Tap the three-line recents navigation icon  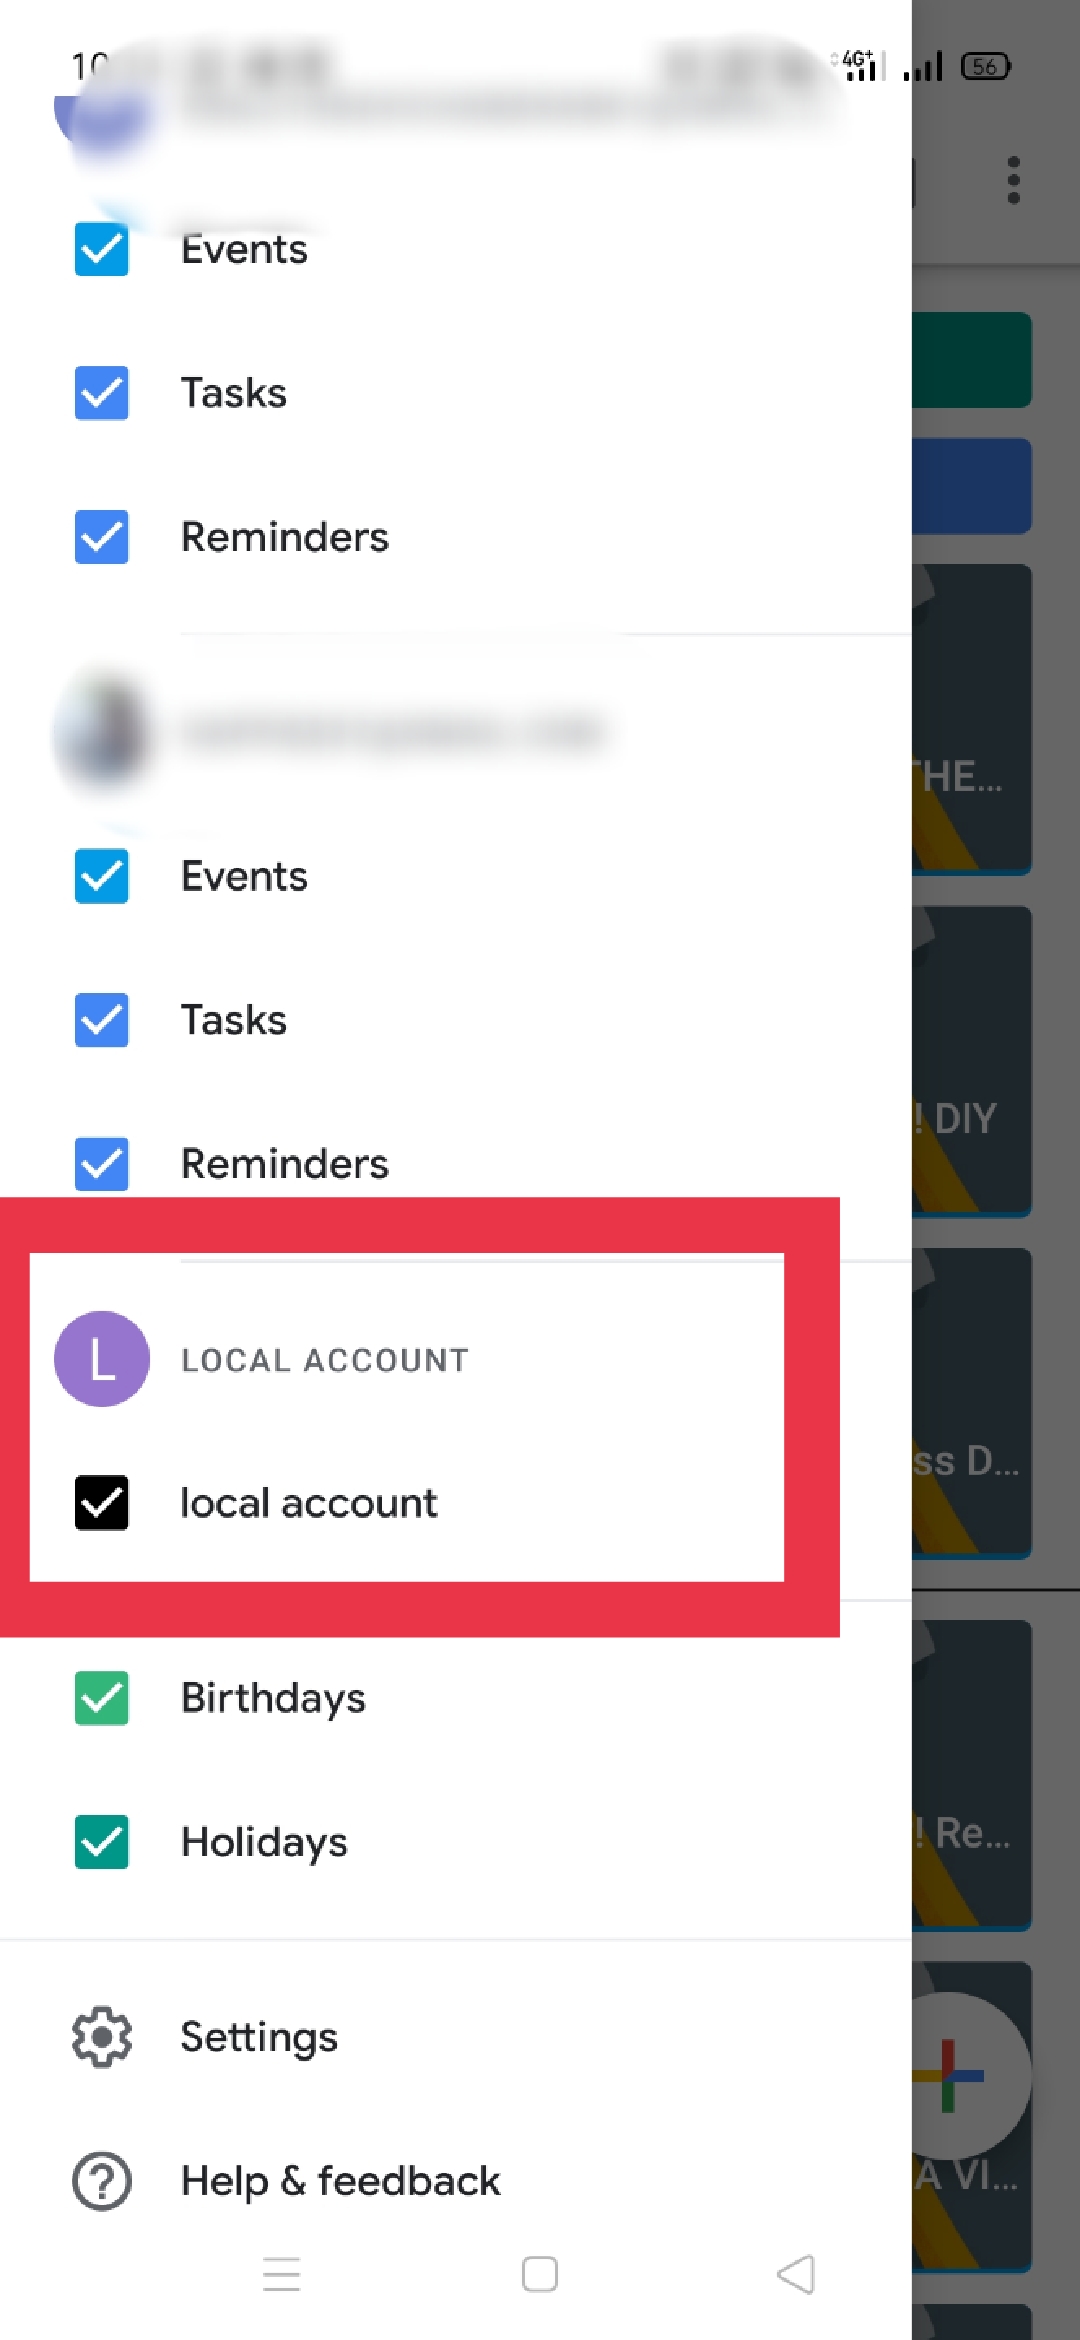(x=282, y=2274)
